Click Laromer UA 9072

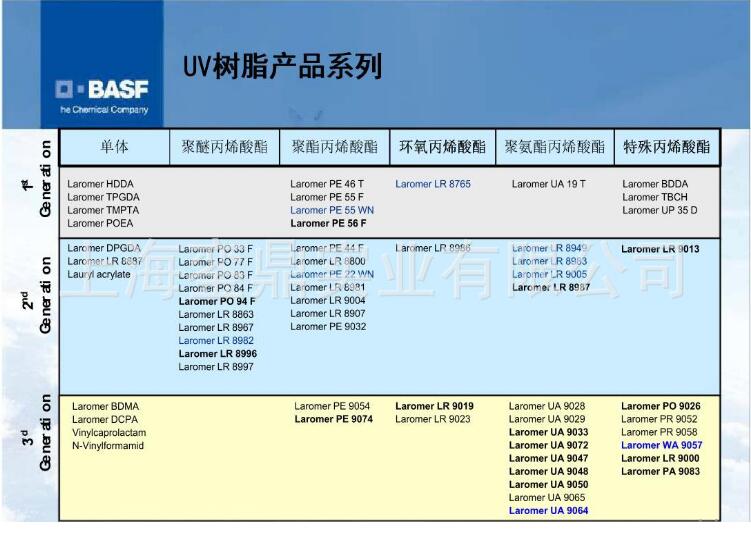coord(549,445)
